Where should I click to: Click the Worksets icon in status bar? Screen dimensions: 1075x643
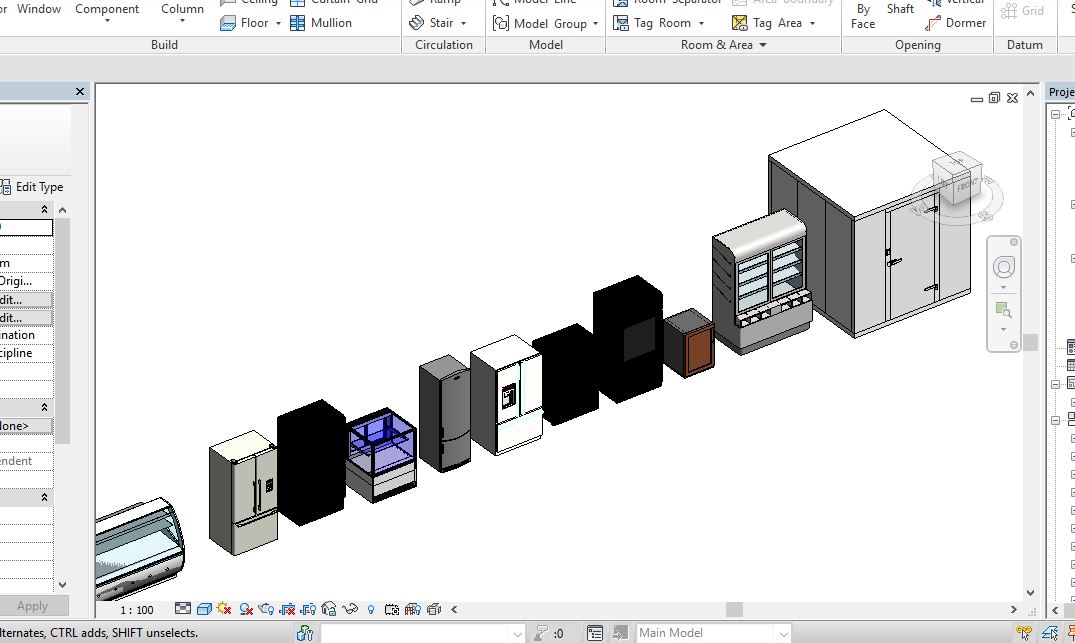click(x=305, y=633)
